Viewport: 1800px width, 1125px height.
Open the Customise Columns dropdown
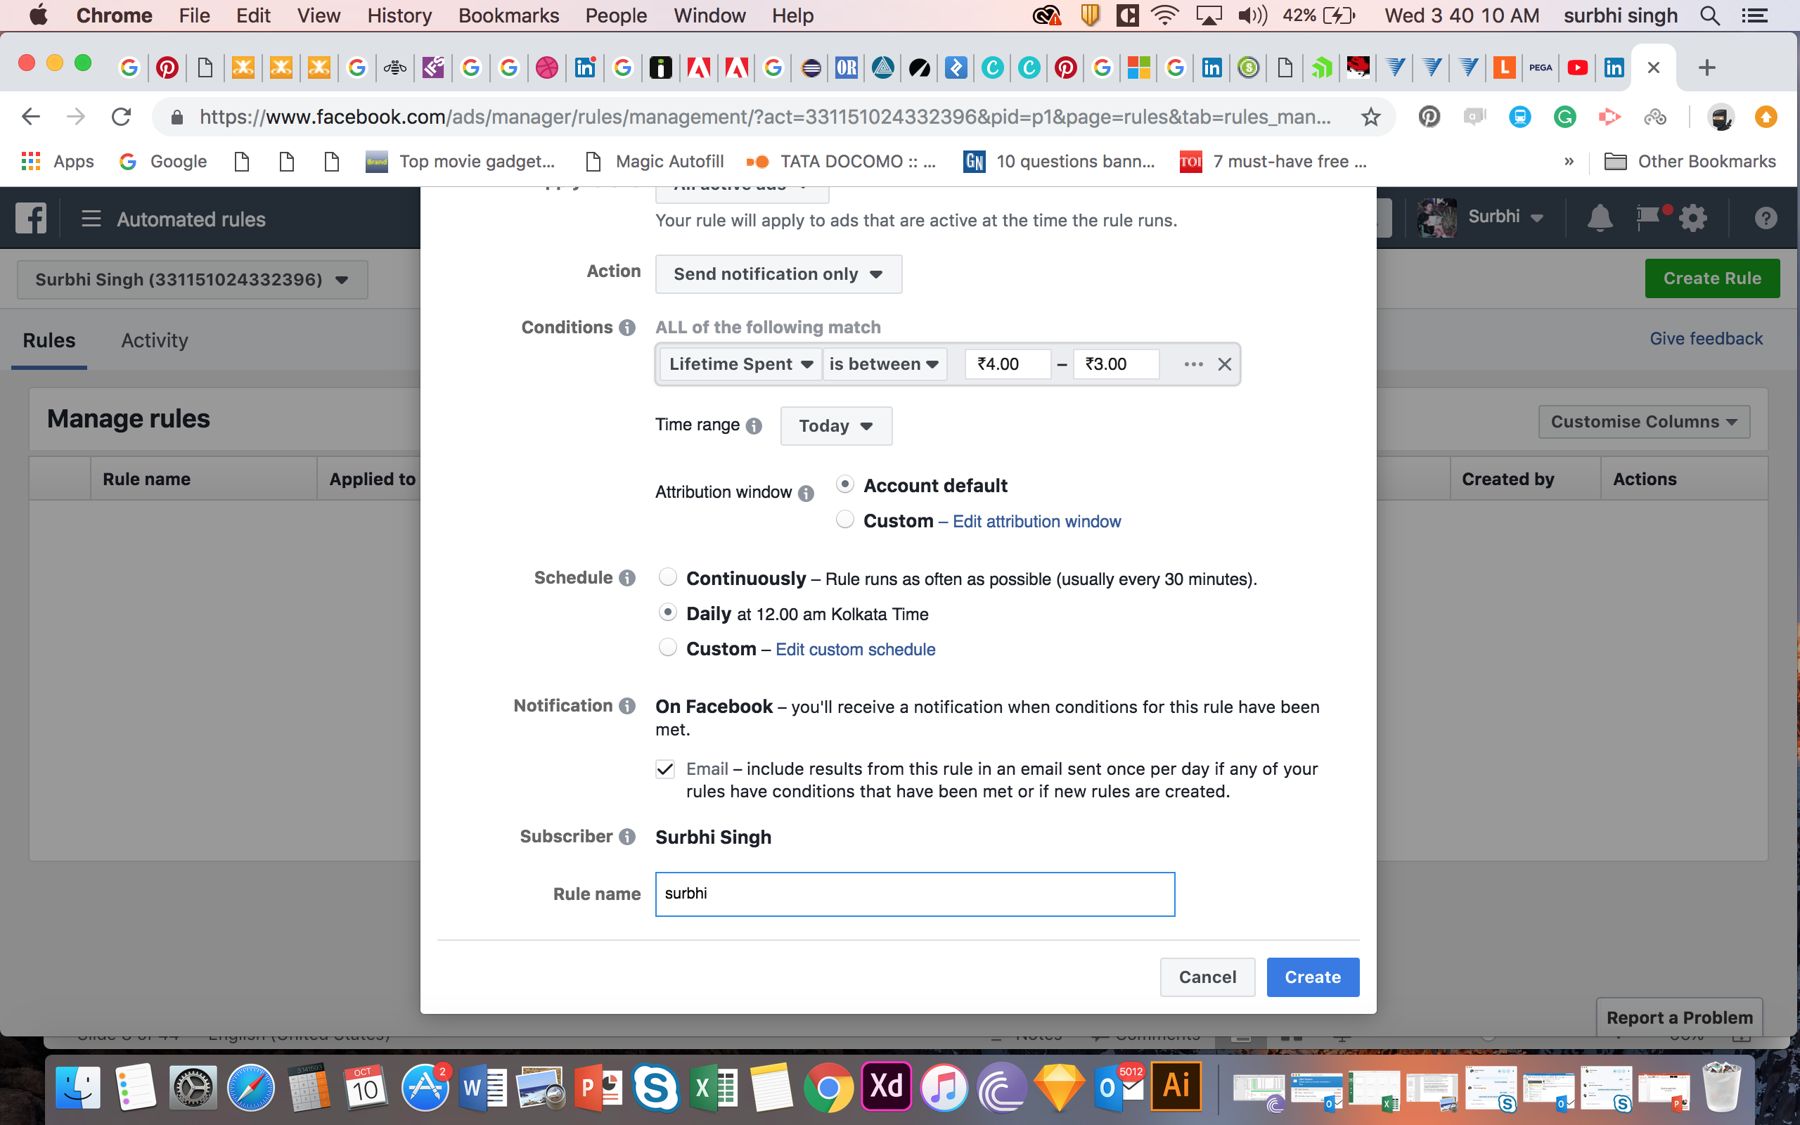1644,422
